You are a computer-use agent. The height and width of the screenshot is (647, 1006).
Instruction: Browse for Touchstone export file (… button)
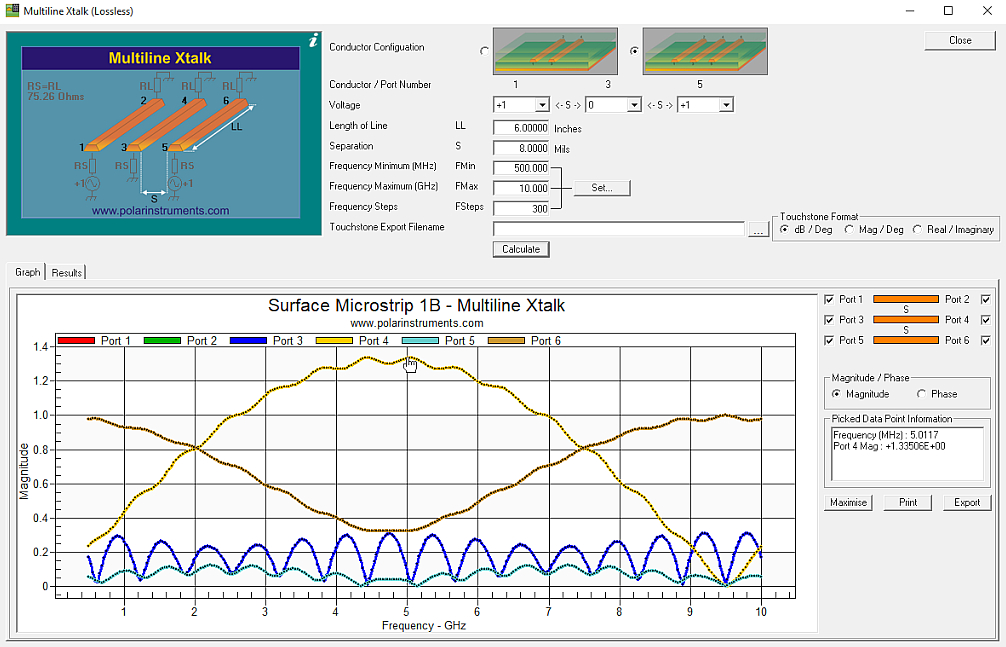(x=758, y=229)
